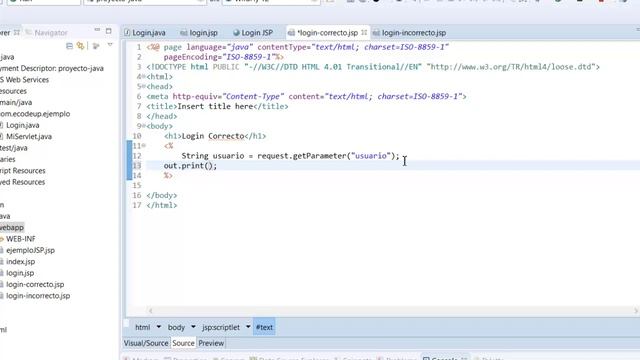Screen dimensions: 640x360
Task: Select MiServlet.java in the explorer tree
Action: tap(29, 137)
